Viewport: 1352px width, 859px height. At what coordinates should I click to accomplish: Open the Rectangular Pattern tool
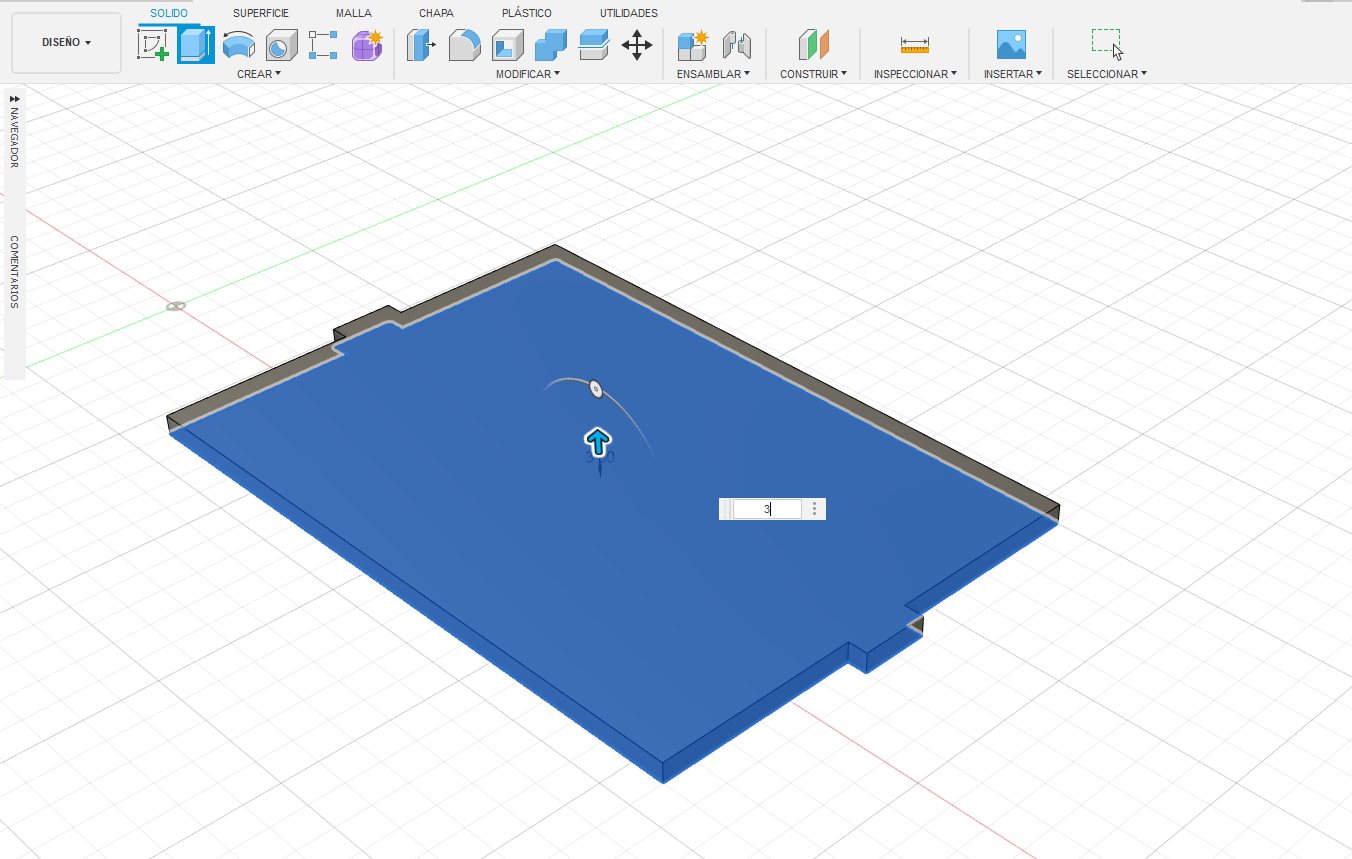click(323, 46)
